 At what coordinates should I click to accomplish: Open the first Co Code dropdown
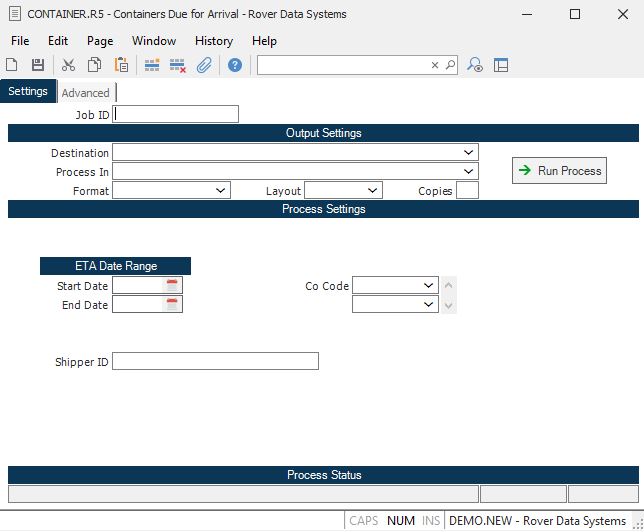pos(429,286)
